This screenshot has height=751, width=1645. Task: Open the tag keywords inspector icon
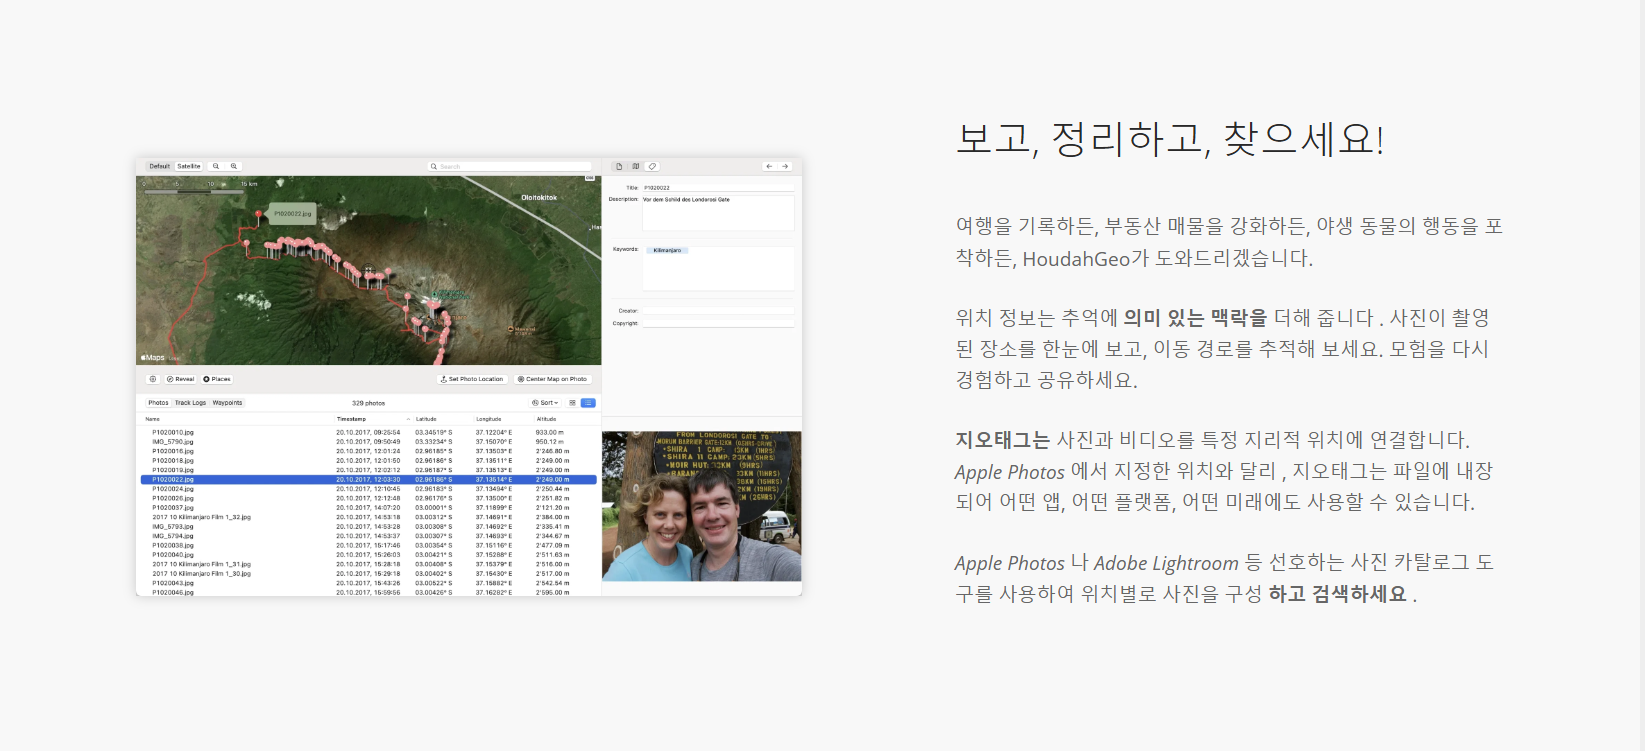(652, 166)
